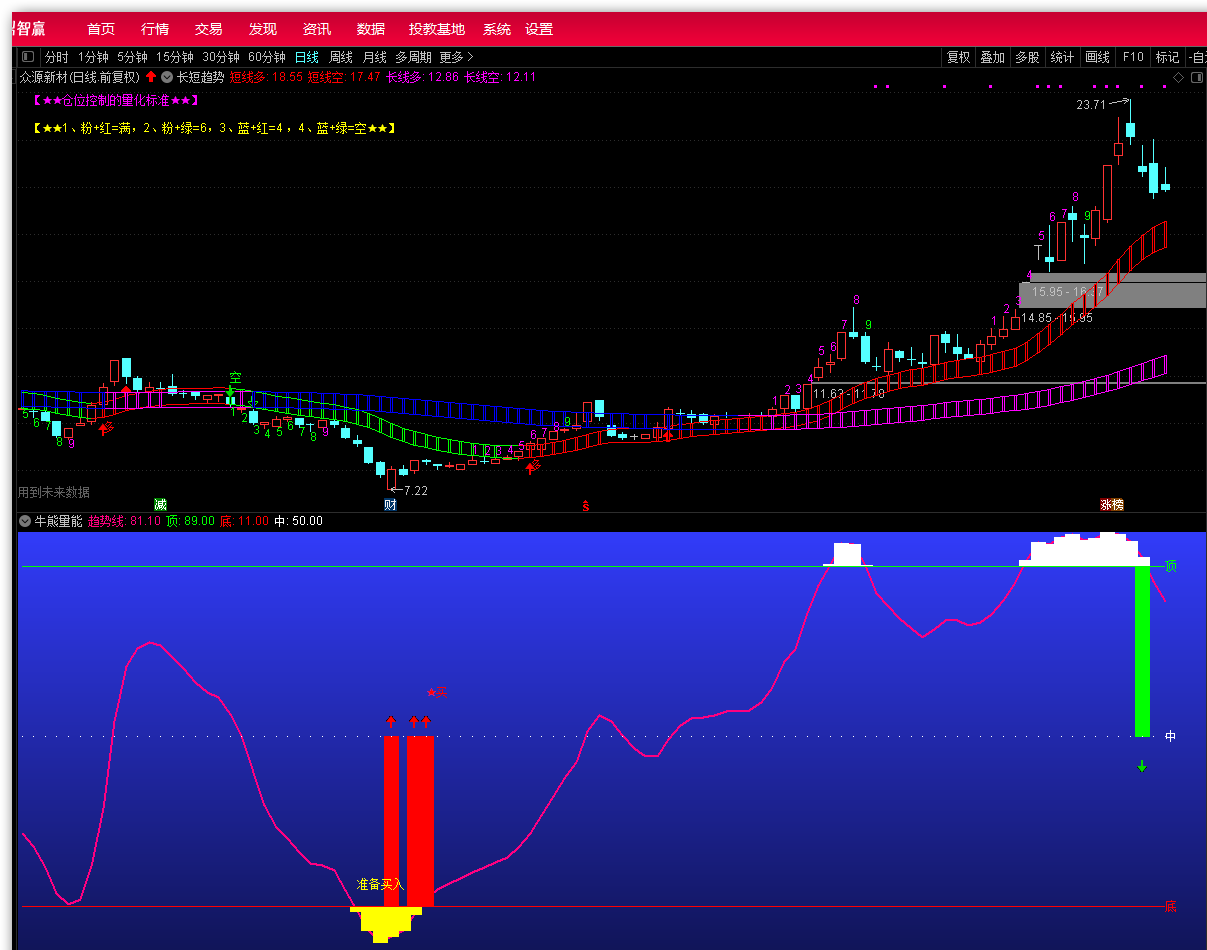The image size is (1207, 950).
Task: Click the 底: 11.00 value
Action: pos(244,521)
